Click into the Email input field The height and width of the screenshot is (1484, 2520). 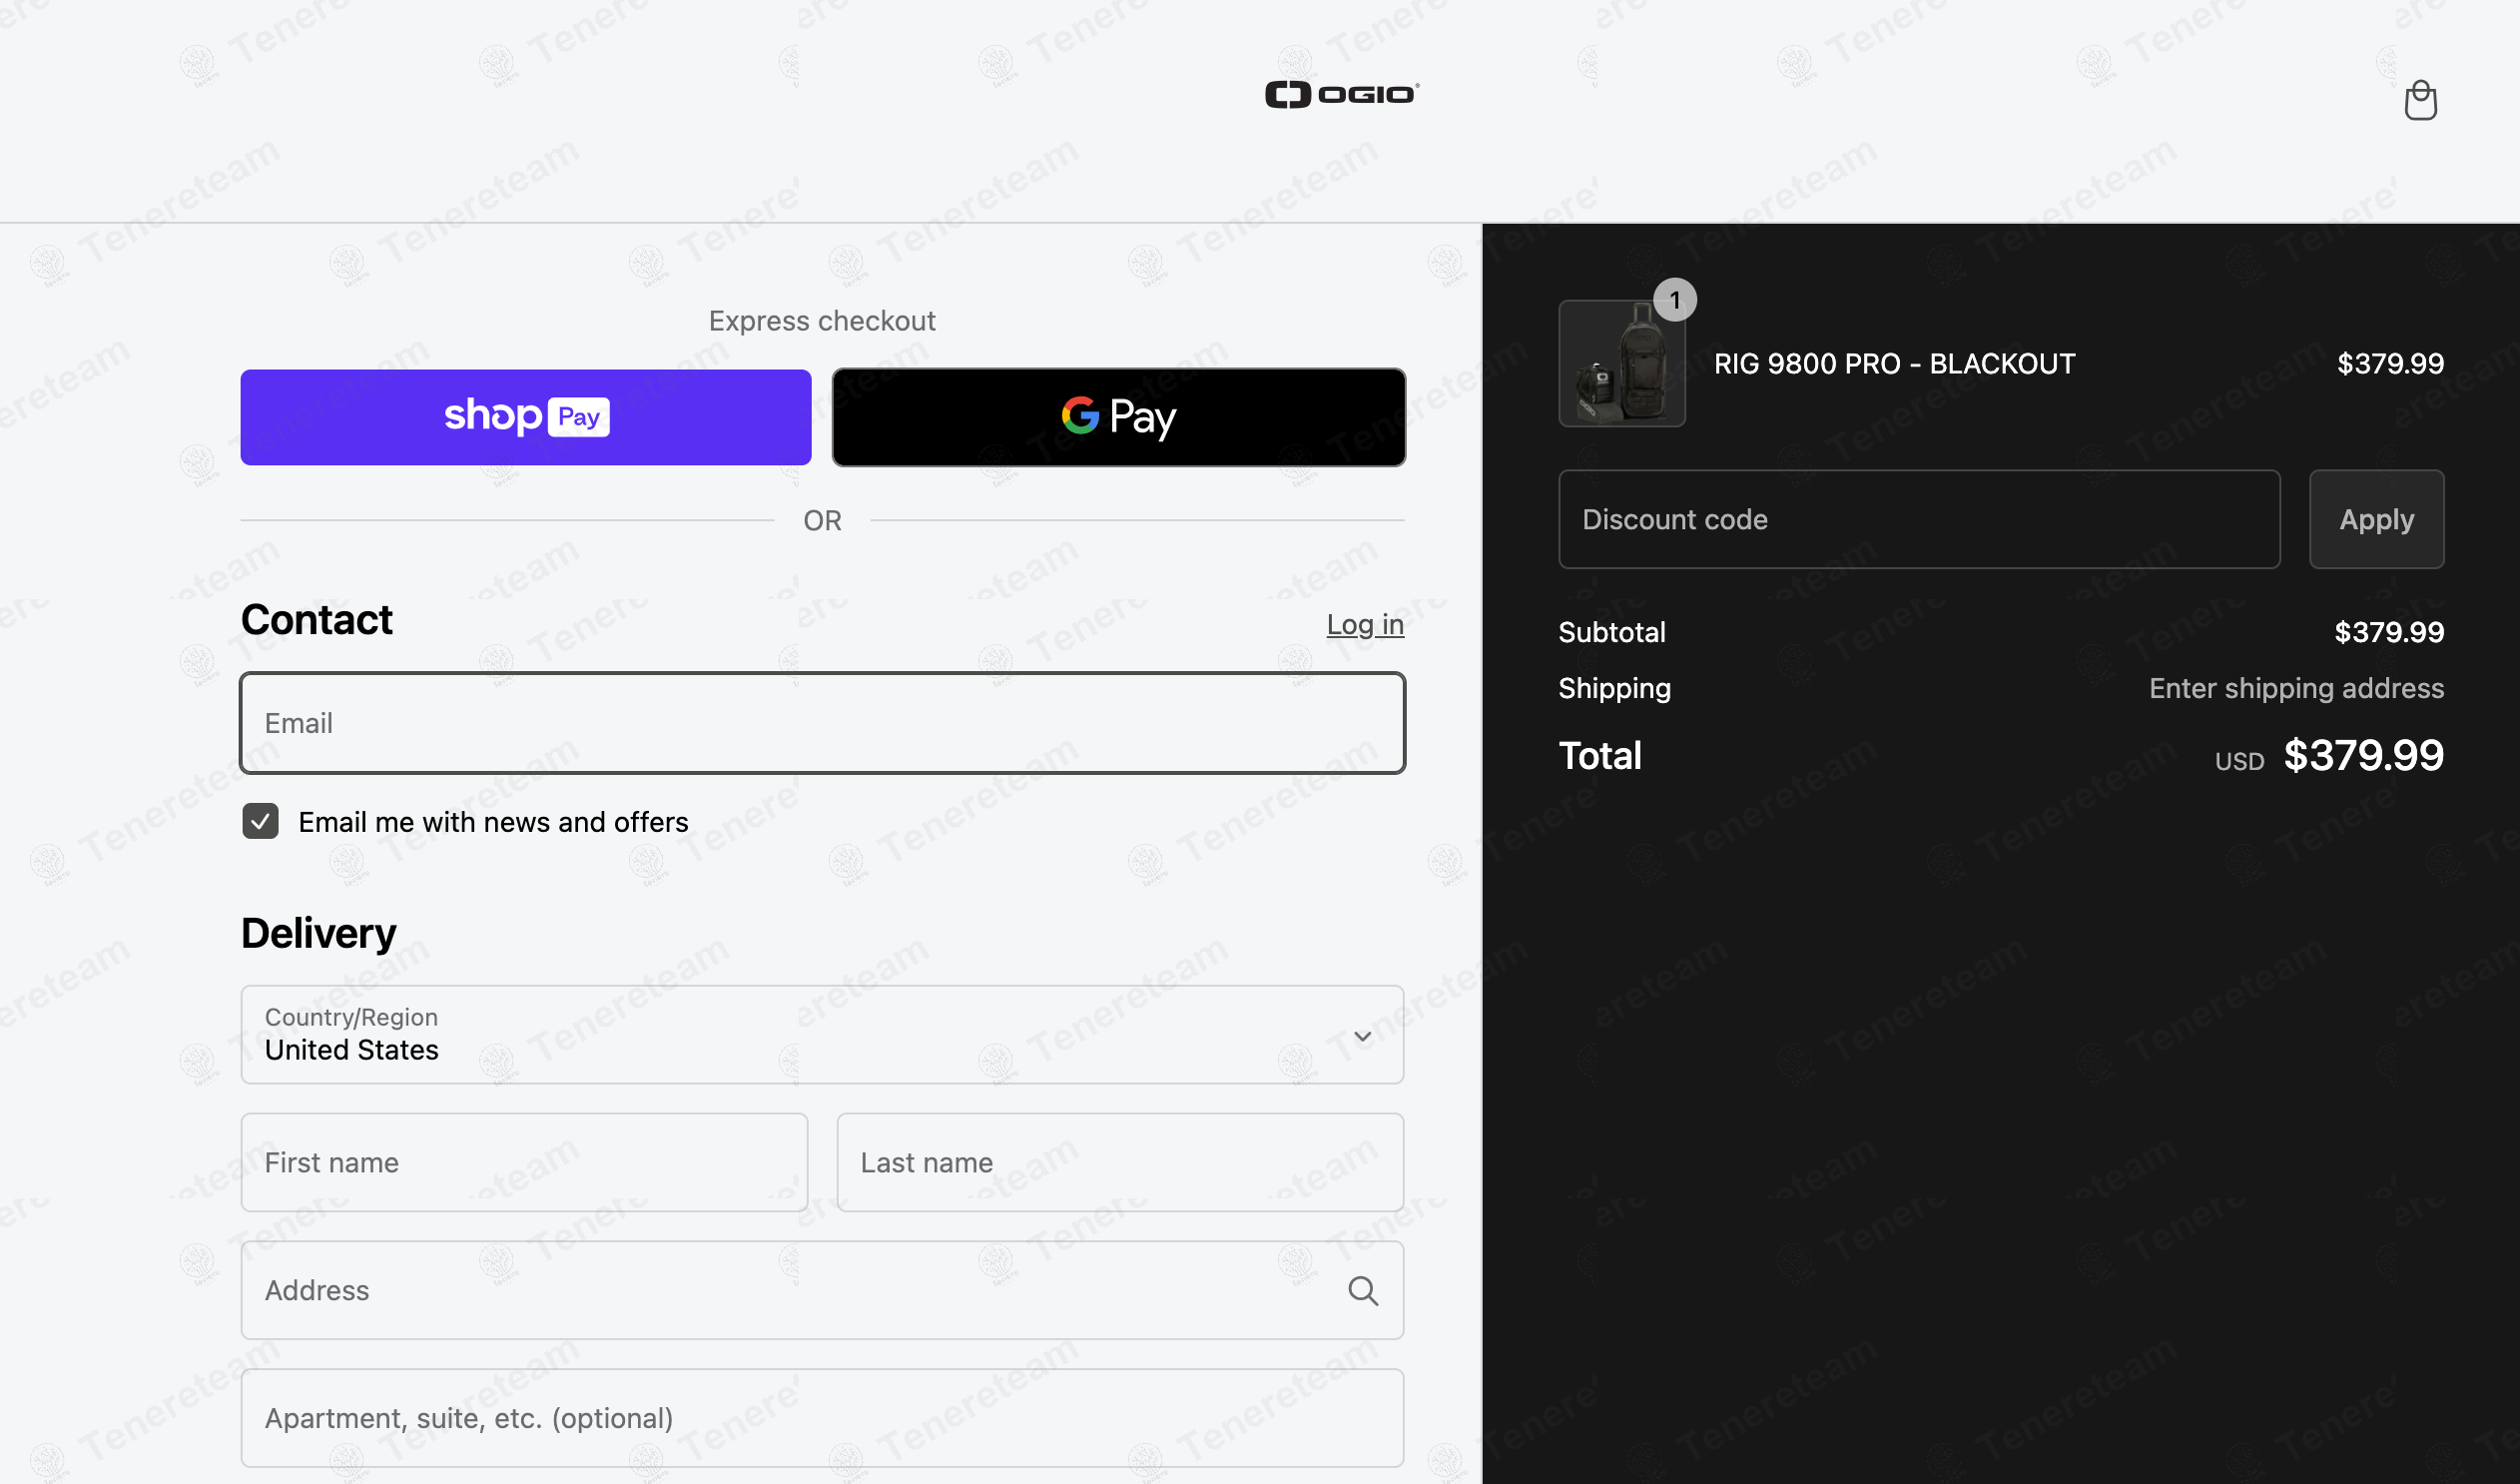822,723
